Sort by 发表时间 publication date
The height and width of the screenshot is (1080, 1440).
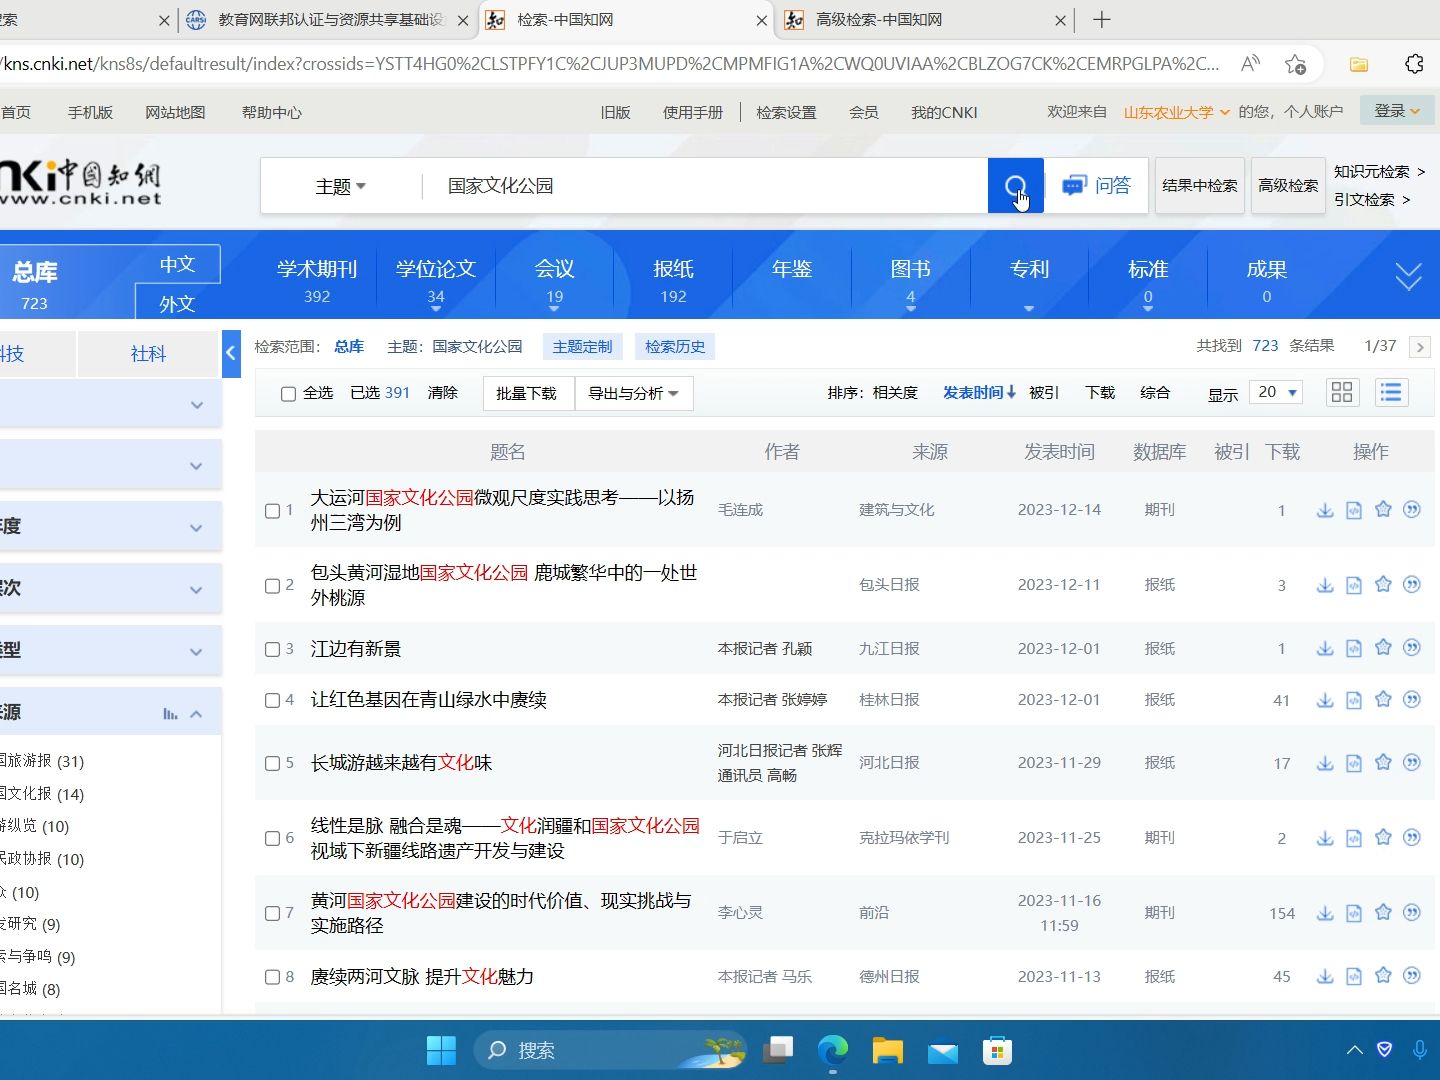click(x=979, y=393)
